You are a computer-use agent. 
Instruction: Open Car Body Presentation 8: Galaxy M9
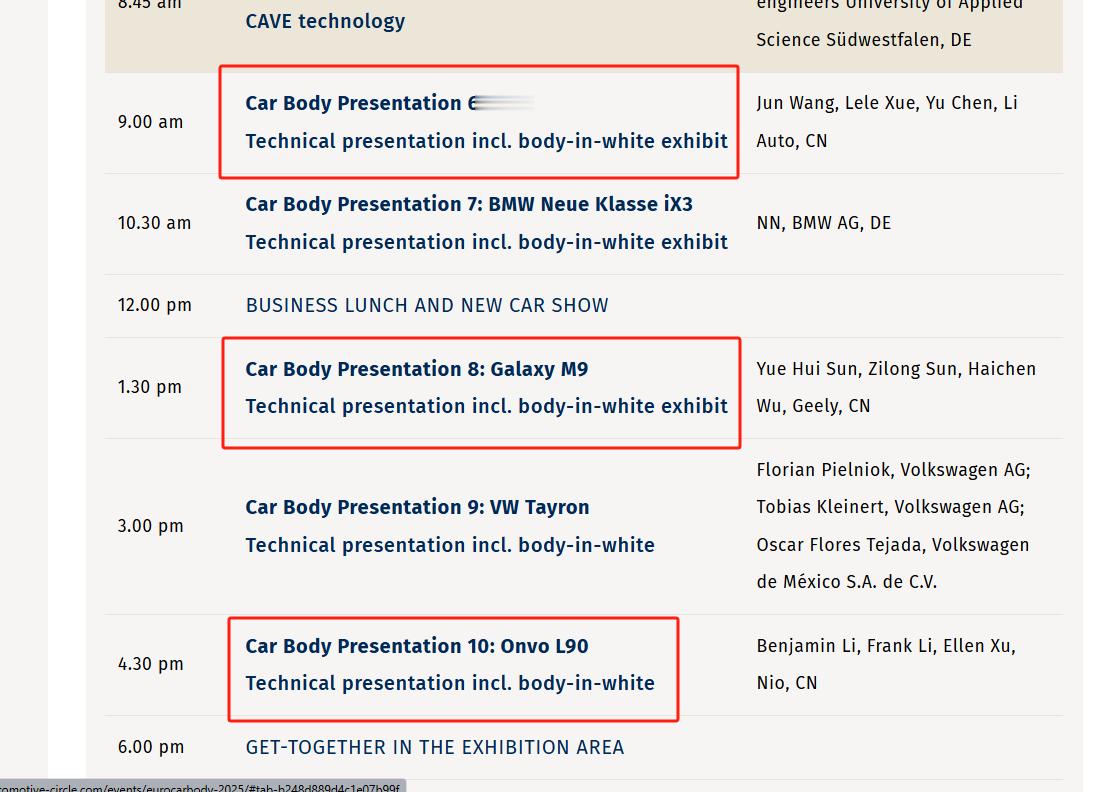[x=417, y=369]
